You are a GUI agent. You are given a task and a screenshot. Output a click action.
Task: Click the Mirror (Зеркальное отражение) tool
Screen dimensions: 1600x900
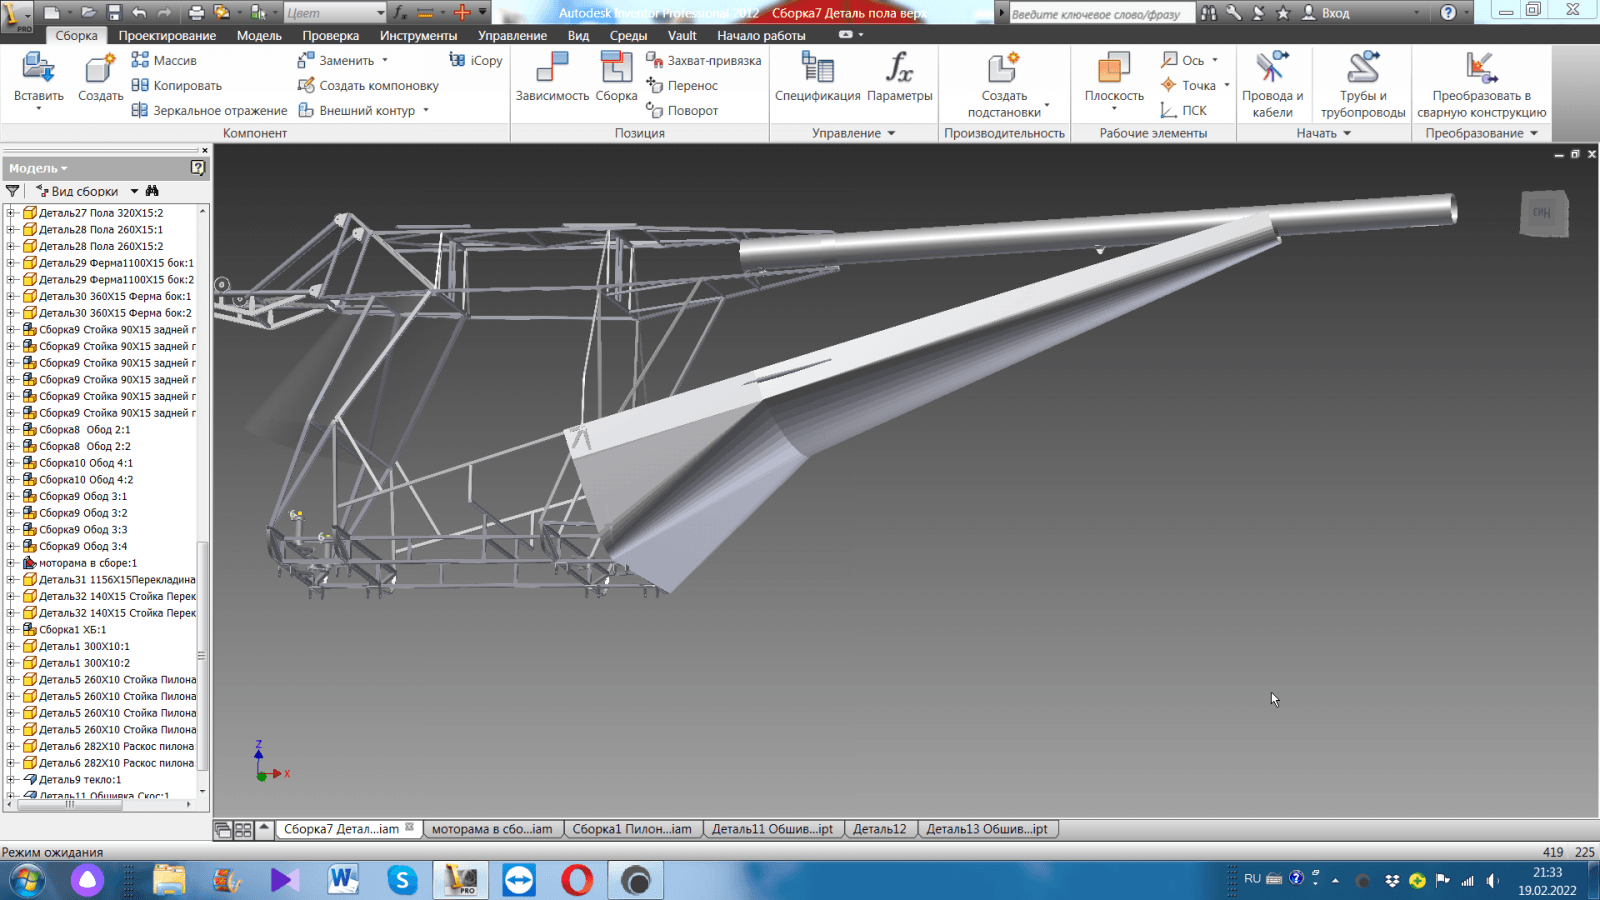pyautogui.click(x=209, y=111)
